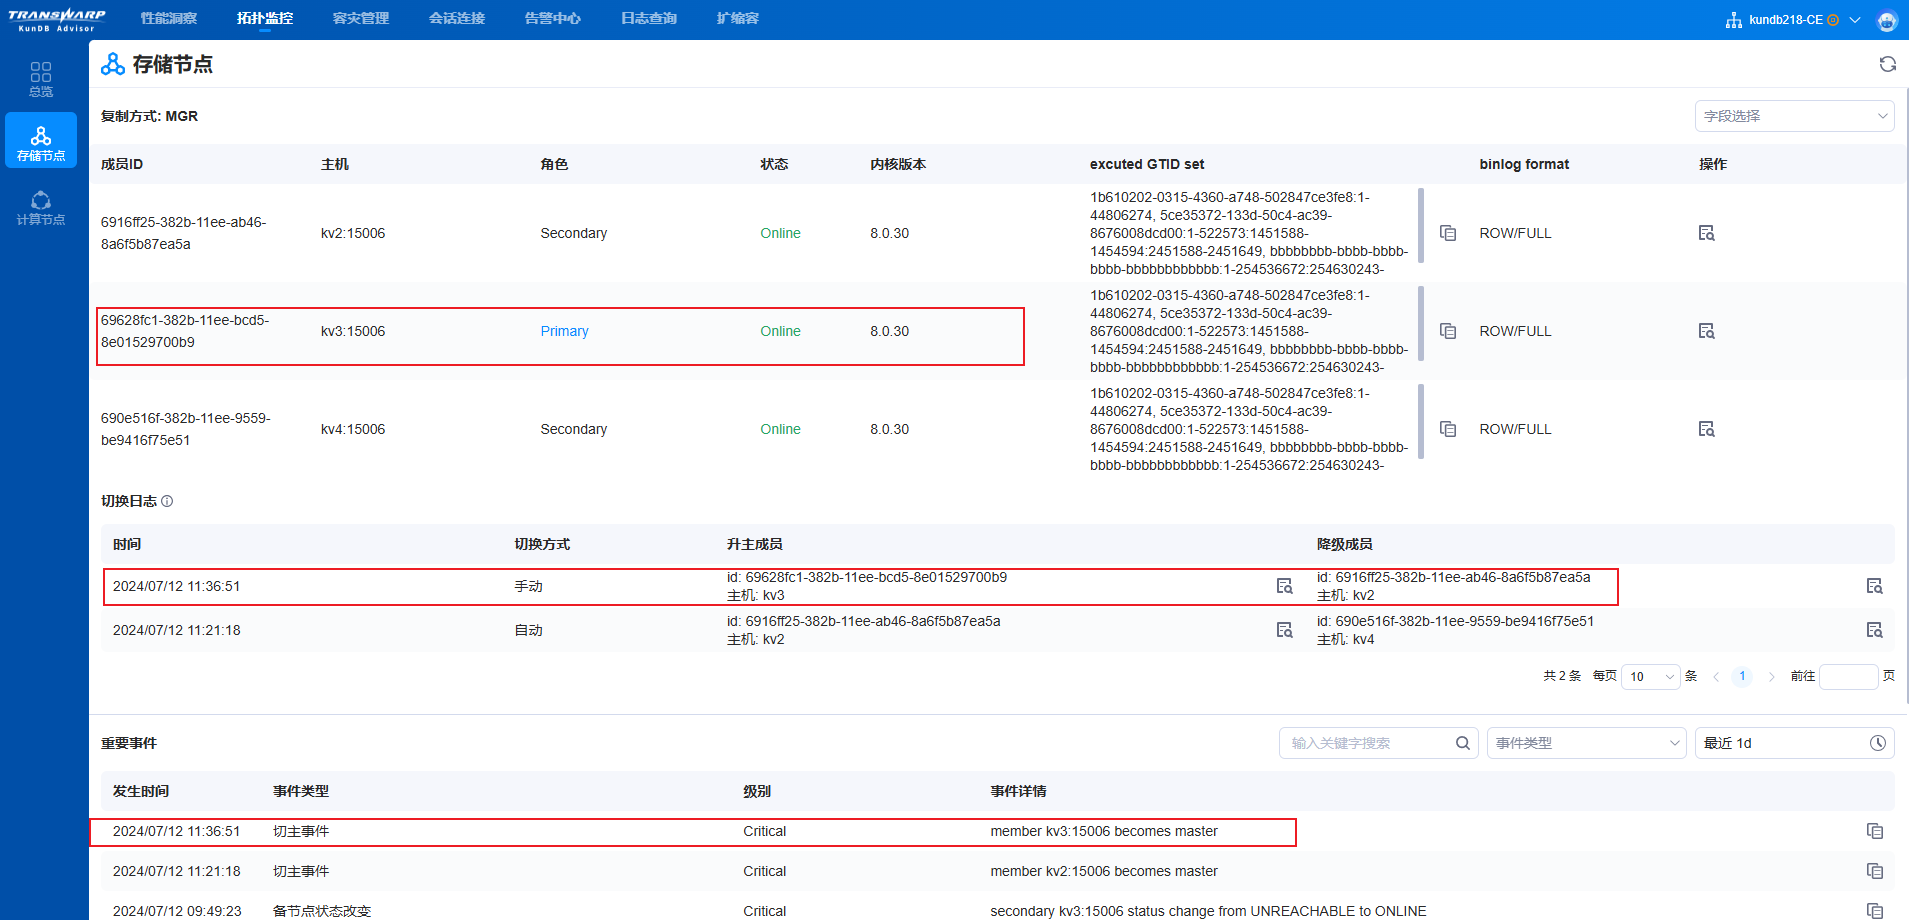The image size is (1909, 920).
Task: View demoted member details of the 11:21:18 switch log
Action: click(x=1874, y=630)
